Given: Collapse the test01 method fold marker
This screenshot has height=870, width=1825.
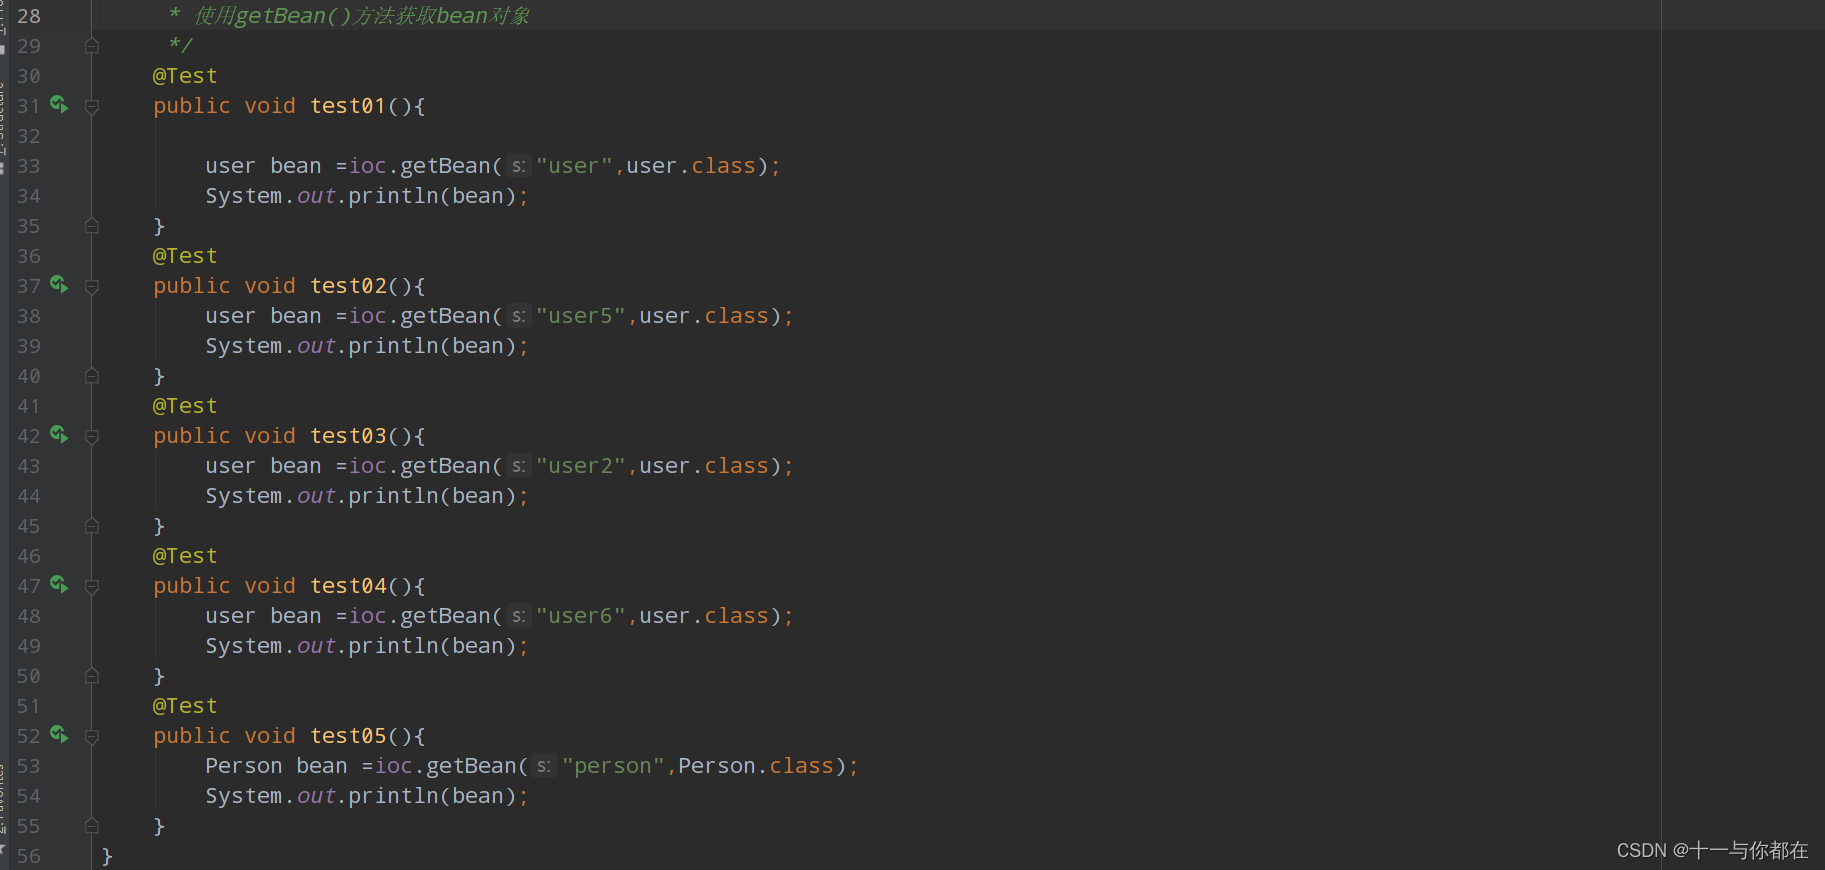Looking at the screenshot, I should click(92, 106).
